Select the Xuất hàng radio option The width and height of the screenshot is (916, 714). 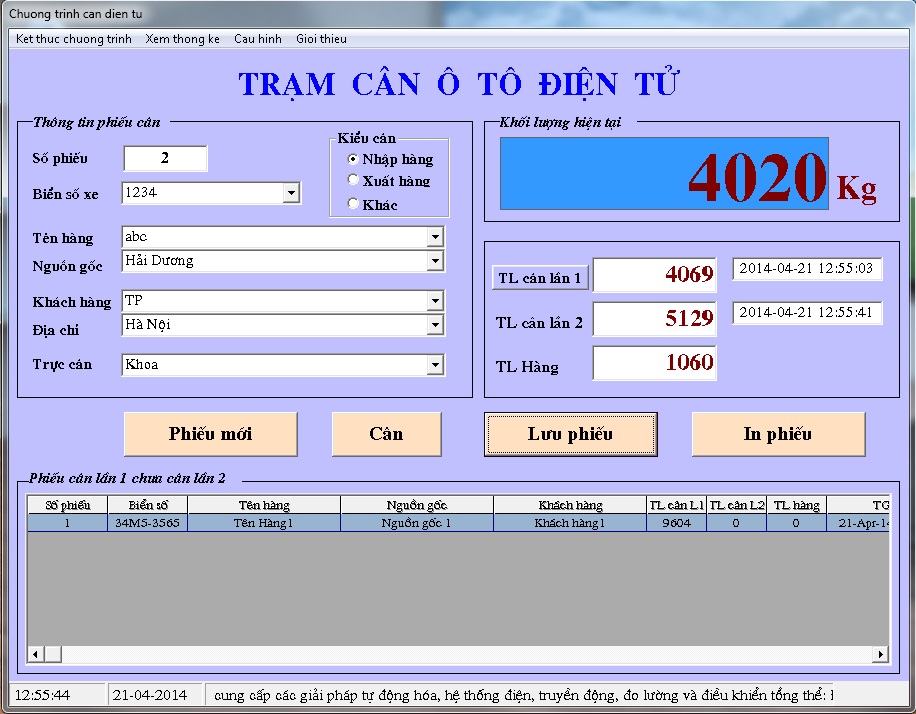pyautogui.click(x=353, y=181)
